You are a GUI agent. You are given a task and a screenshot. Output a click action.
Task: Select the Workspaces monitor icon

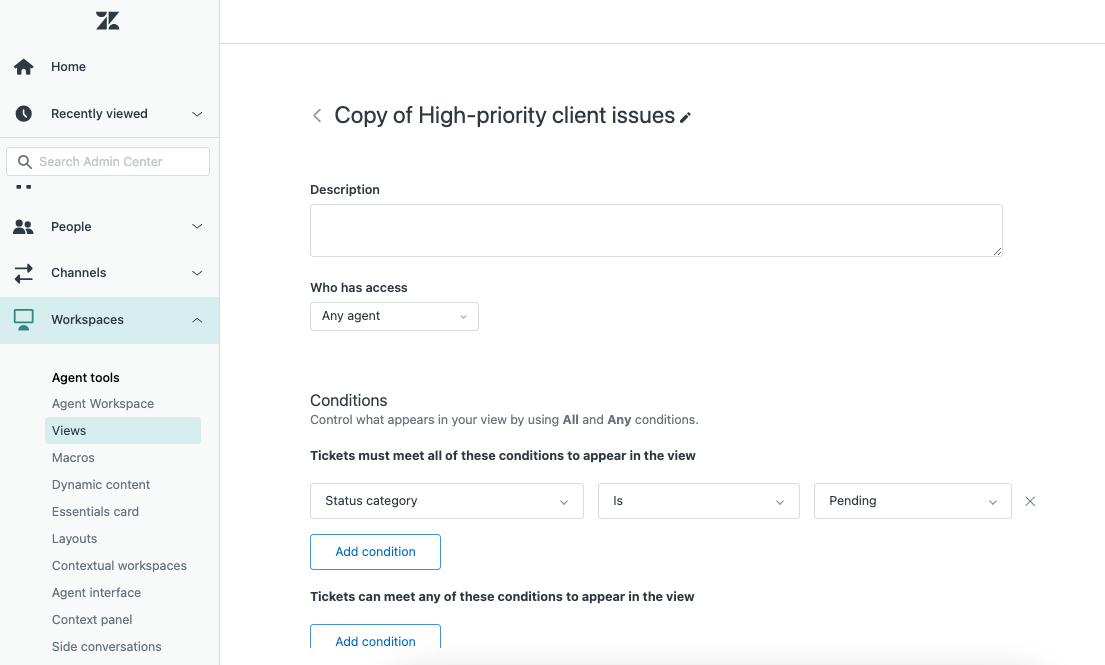click(23, 319)
